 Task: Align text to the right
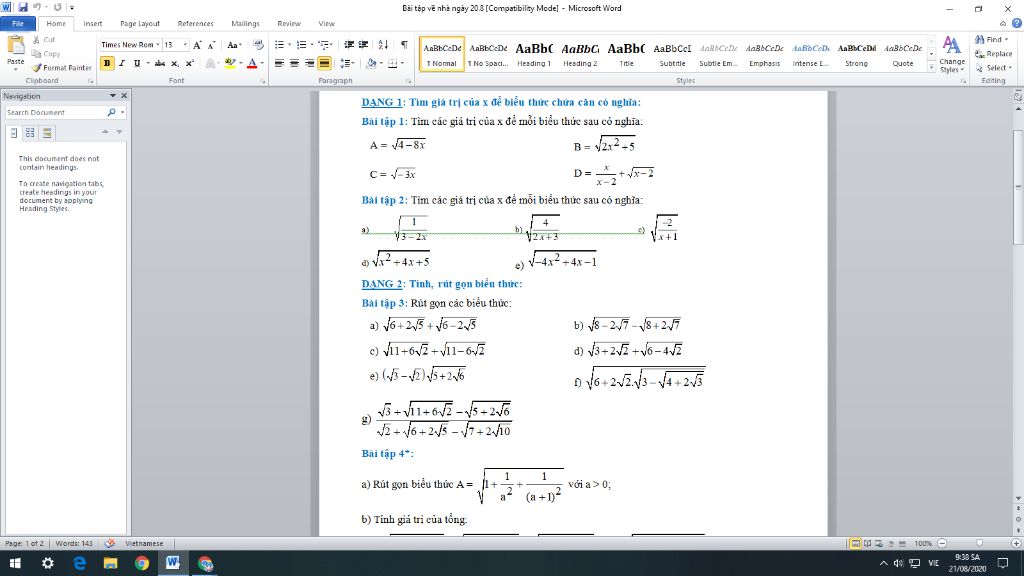310,63
